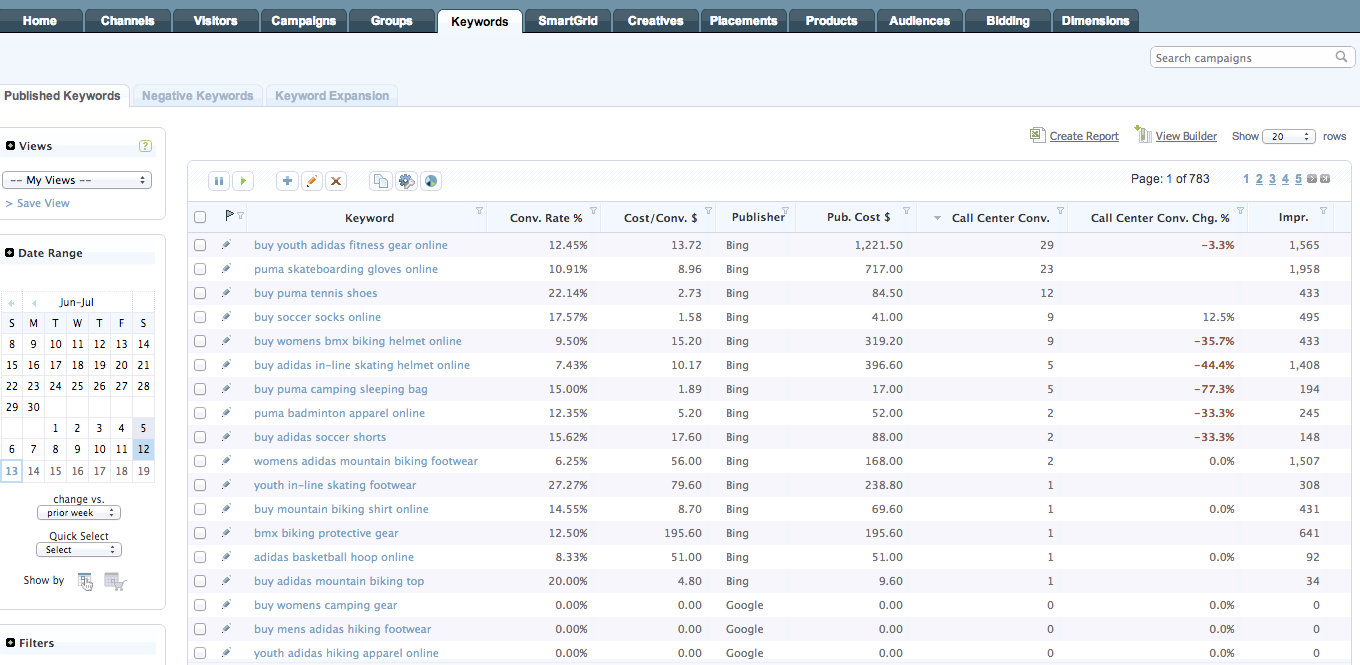Select July 12 in the calendar

tap(143, 449)
